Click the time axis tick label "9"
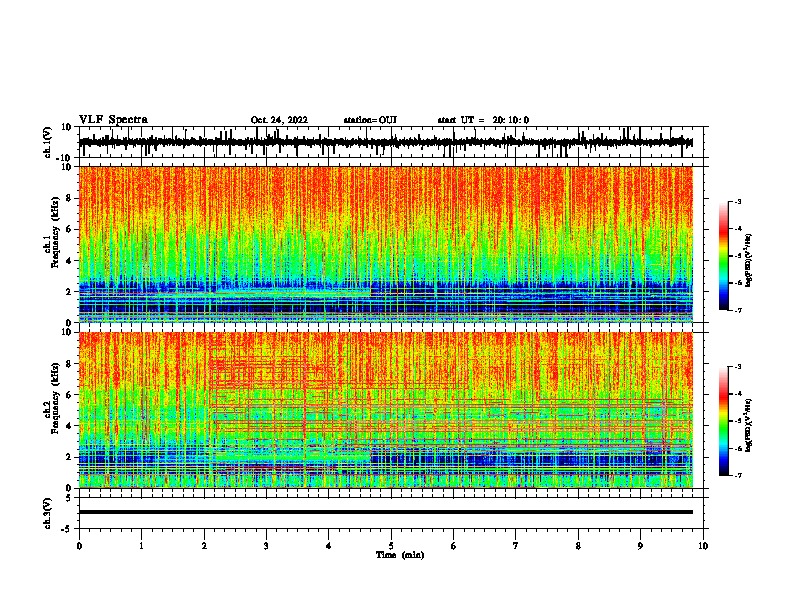Image resolution: width=792 pixels, height=612 pixels. pos(640,546)
